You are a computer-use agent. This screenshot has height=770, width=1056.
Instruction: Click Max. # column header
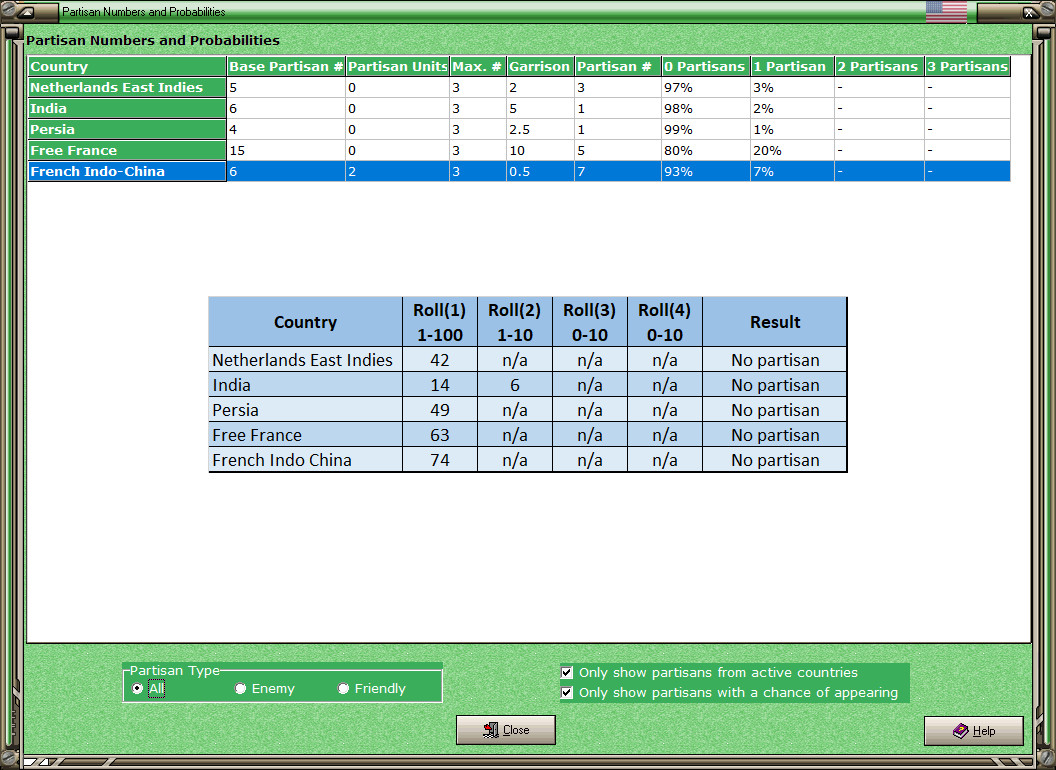[477, 66]
